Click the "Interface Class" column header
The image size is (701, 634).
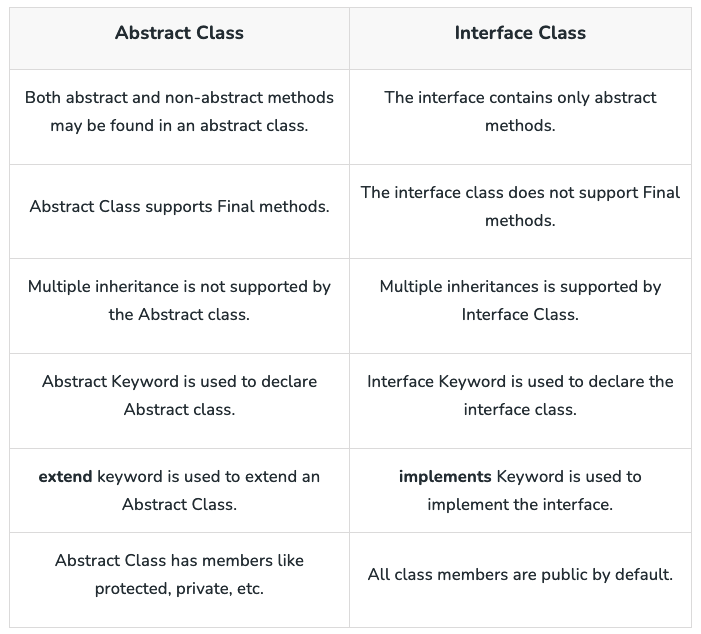click(x=520, y=33)
